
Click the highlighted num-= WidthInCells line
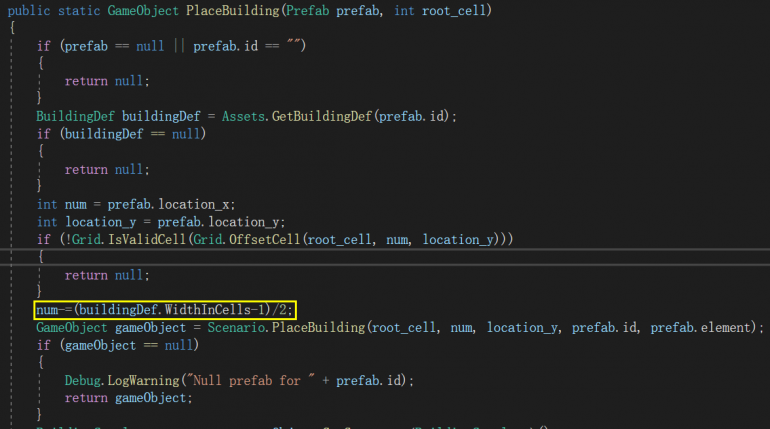tap(165, 310)
